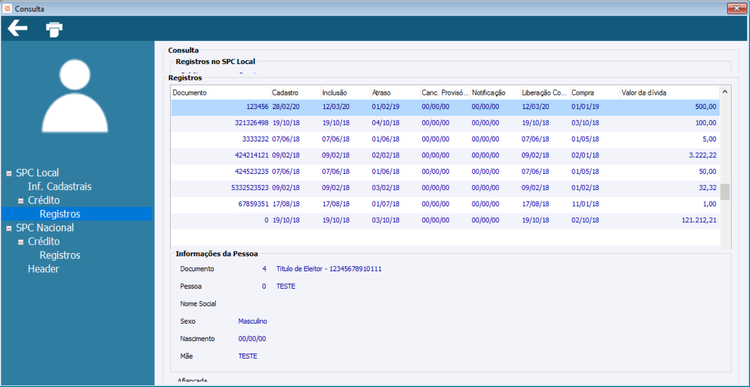Collapse Crédito node under SPC Nacional

click(21, 242)
